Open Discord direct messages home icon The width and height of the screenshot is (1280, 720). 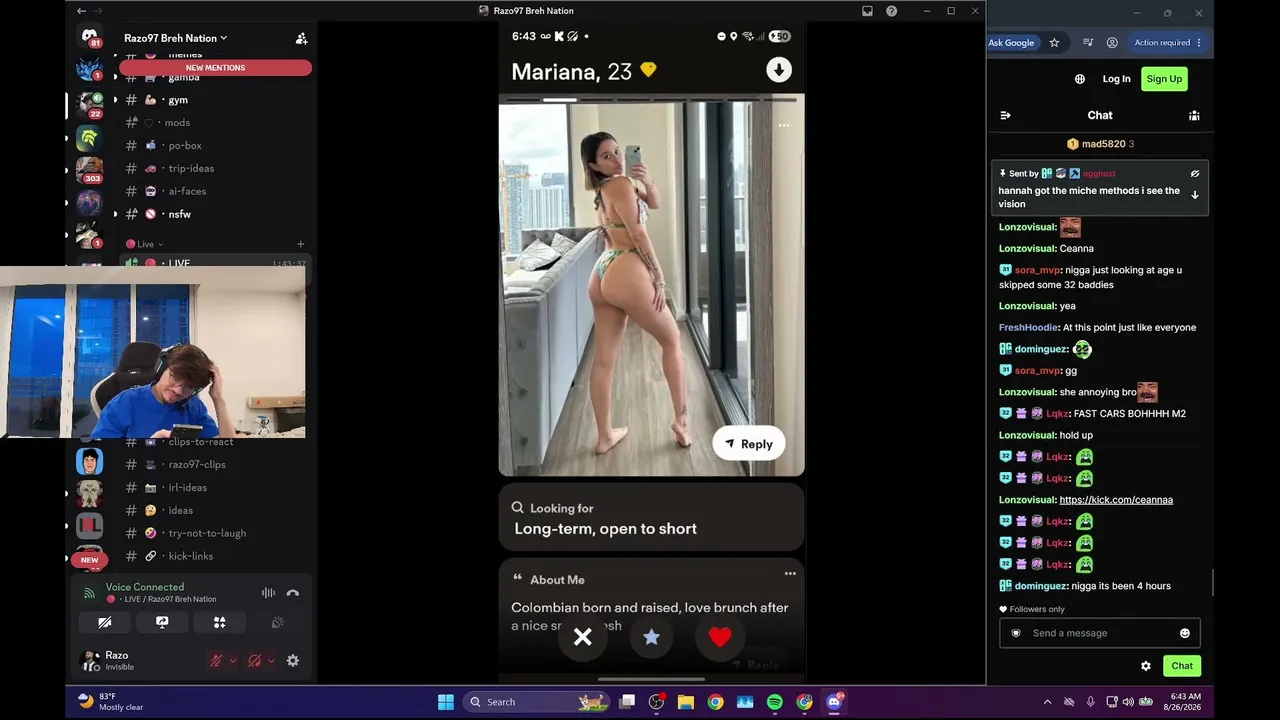click(90, 38)
